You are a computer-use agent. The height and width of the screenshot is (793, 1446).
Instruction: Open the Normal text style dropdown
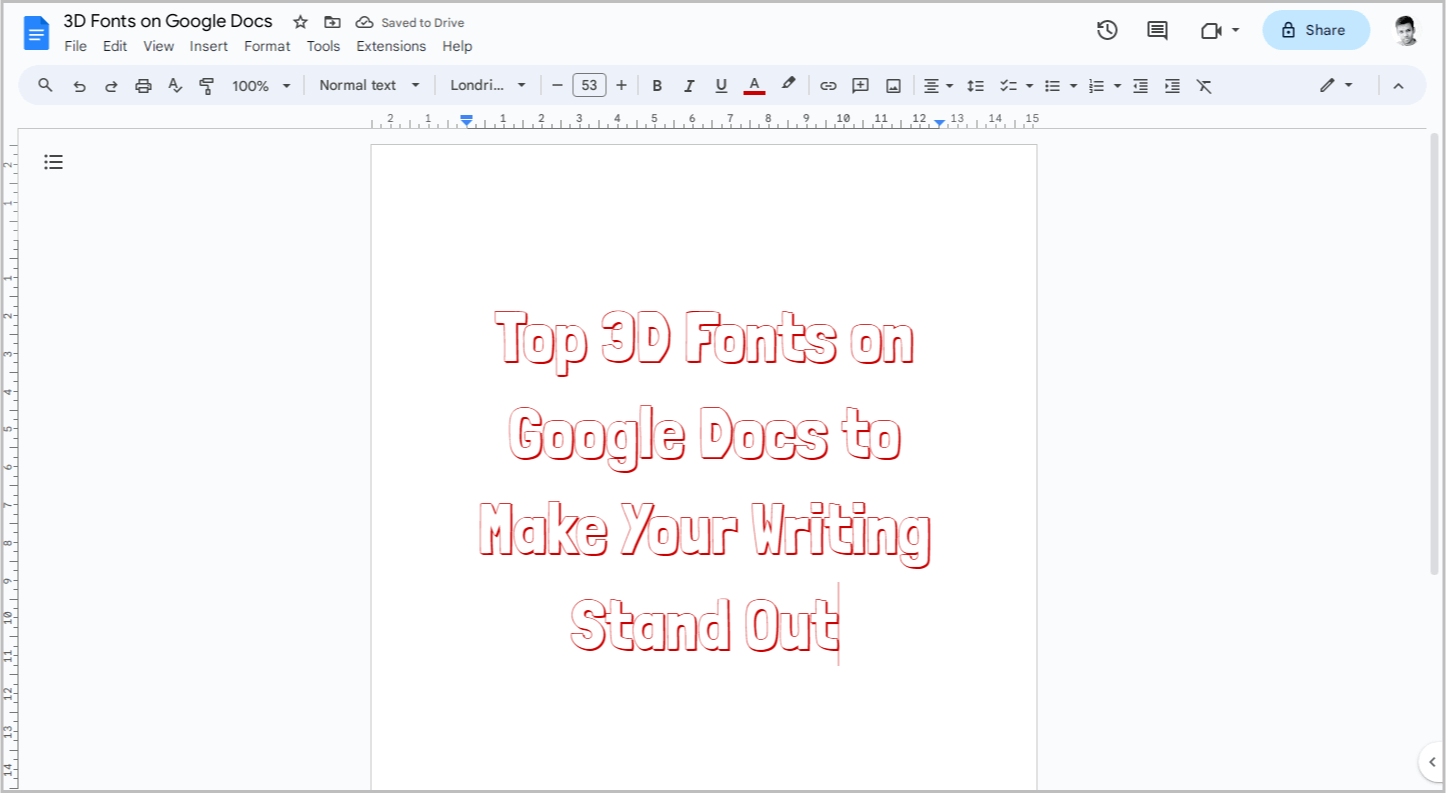point(370,86)
